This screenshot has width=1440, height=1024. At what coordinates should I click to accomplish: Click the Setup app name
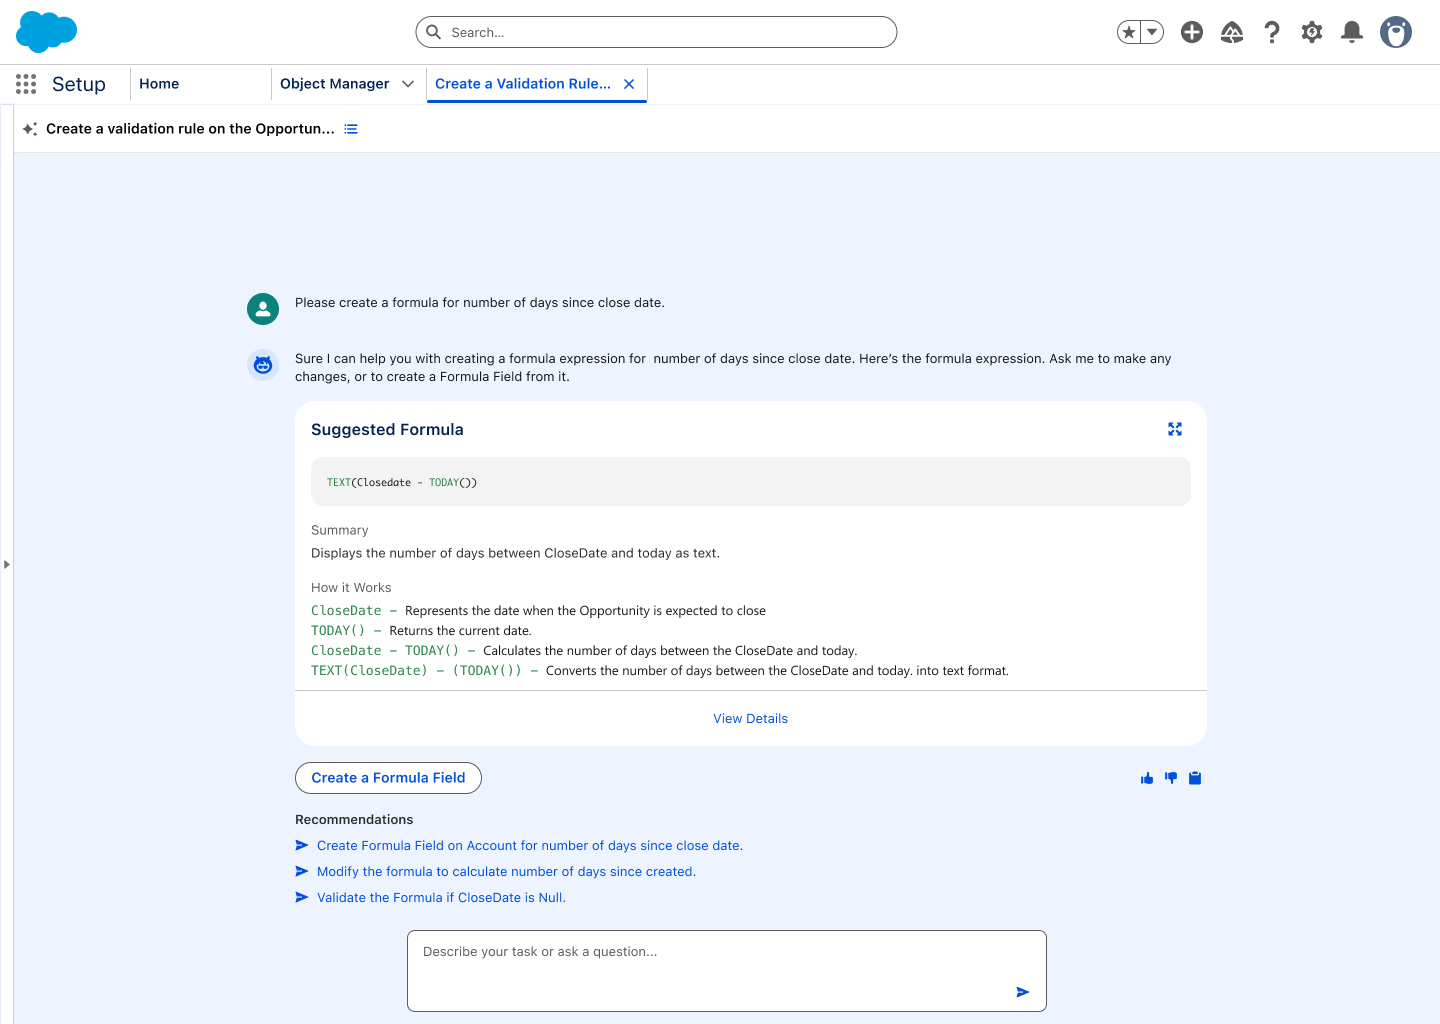point(79,84)
